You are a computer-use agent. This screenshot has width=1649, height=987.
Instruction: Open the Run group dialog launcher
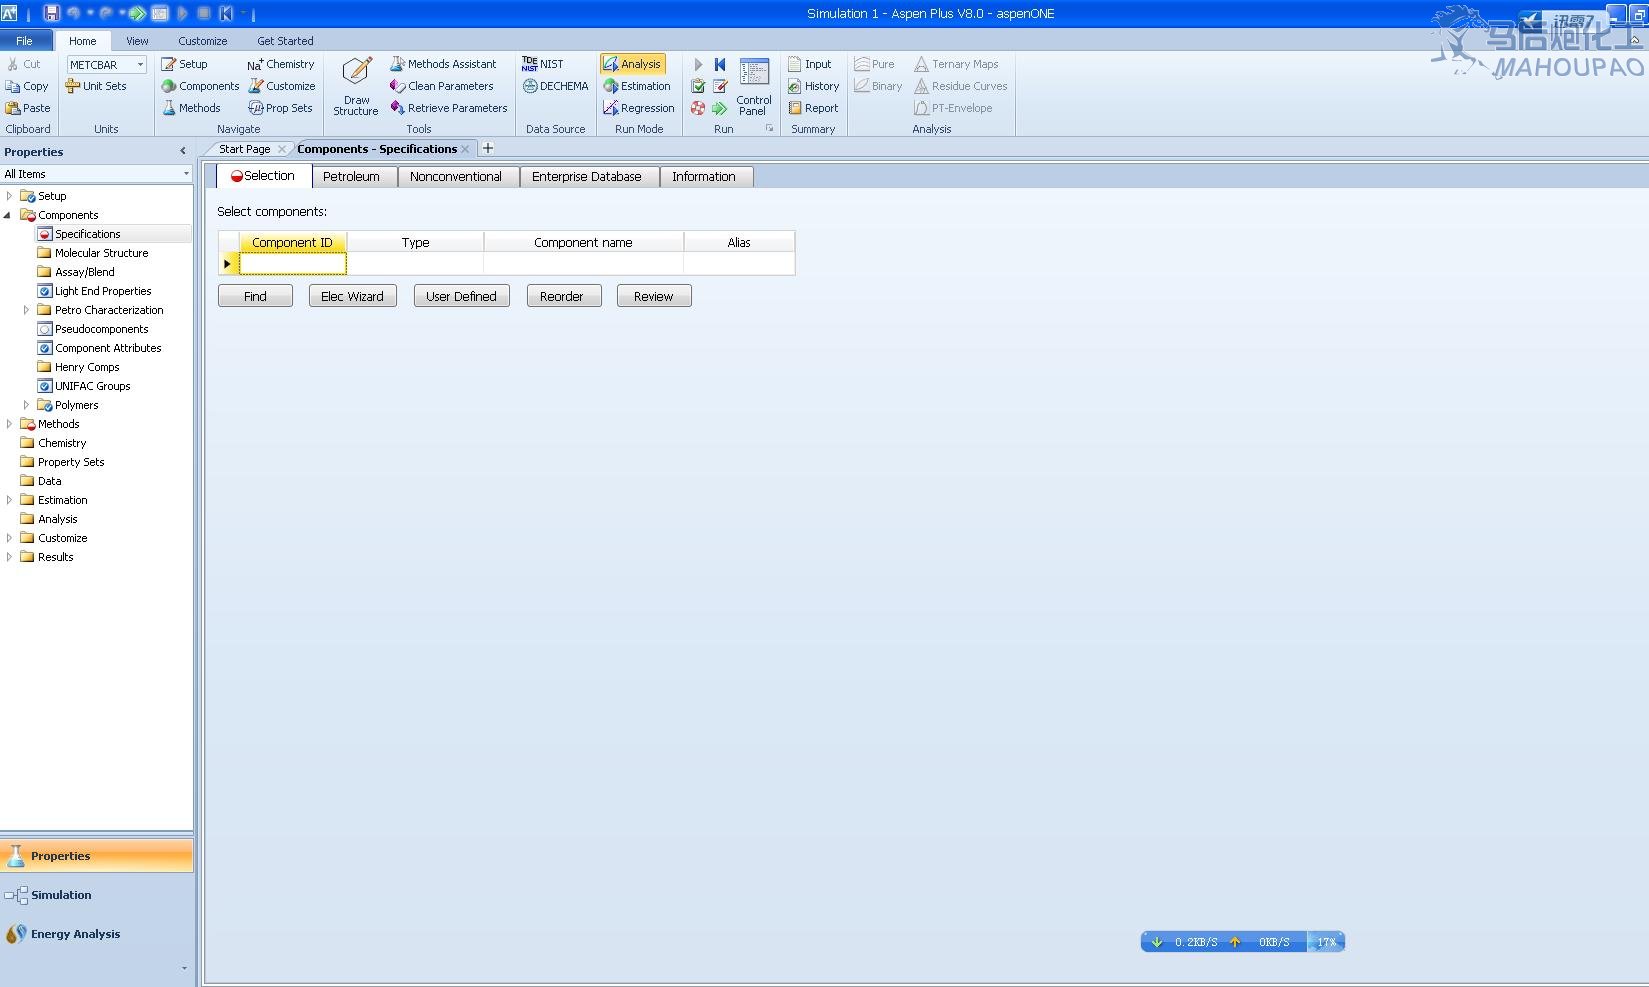point(769,128)
